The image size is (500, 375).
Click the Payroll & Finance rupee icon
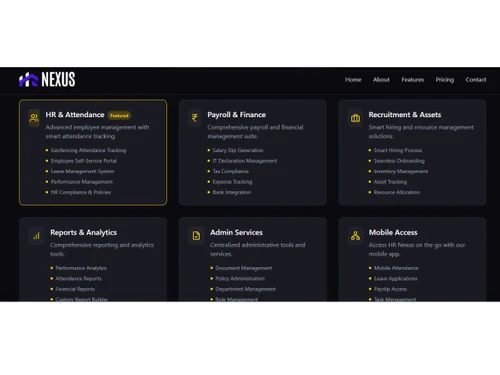195,118
